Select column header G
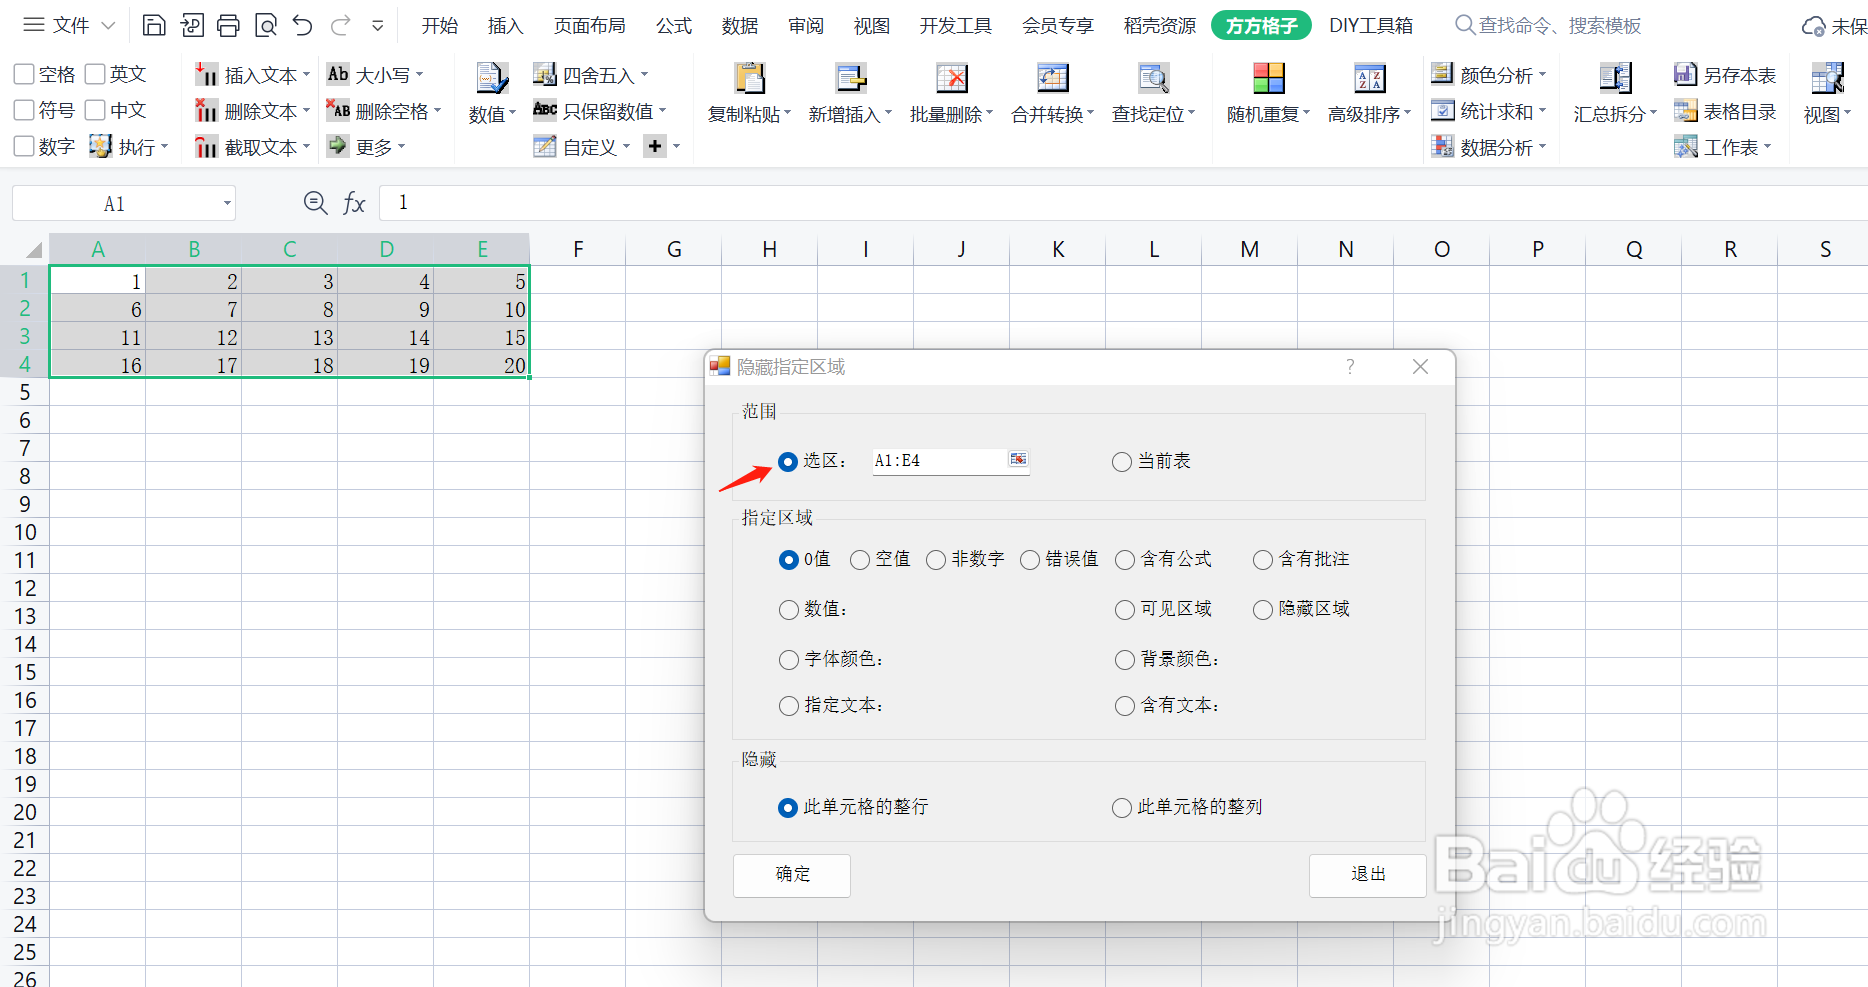Viewport: 1868px width, 987px height. (674, 249)
